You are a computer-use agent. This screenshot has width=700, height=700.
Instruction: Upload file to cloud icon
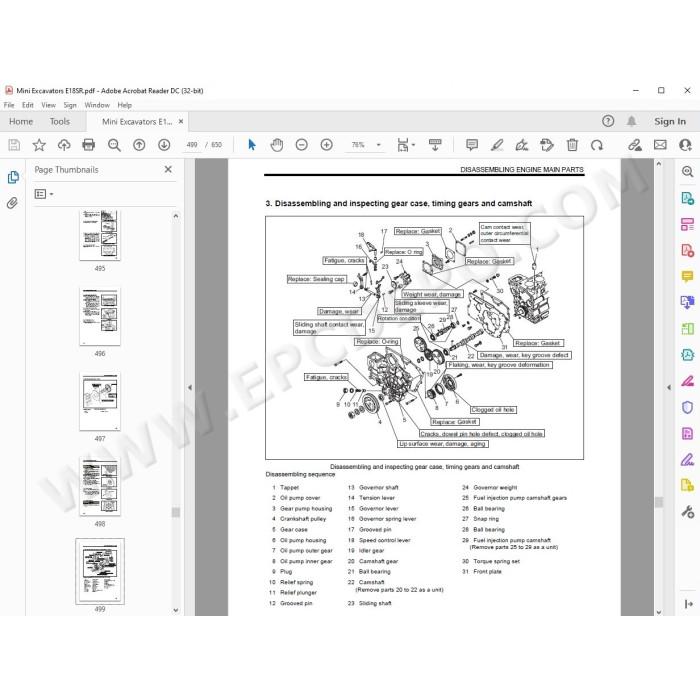coord(64,145)
